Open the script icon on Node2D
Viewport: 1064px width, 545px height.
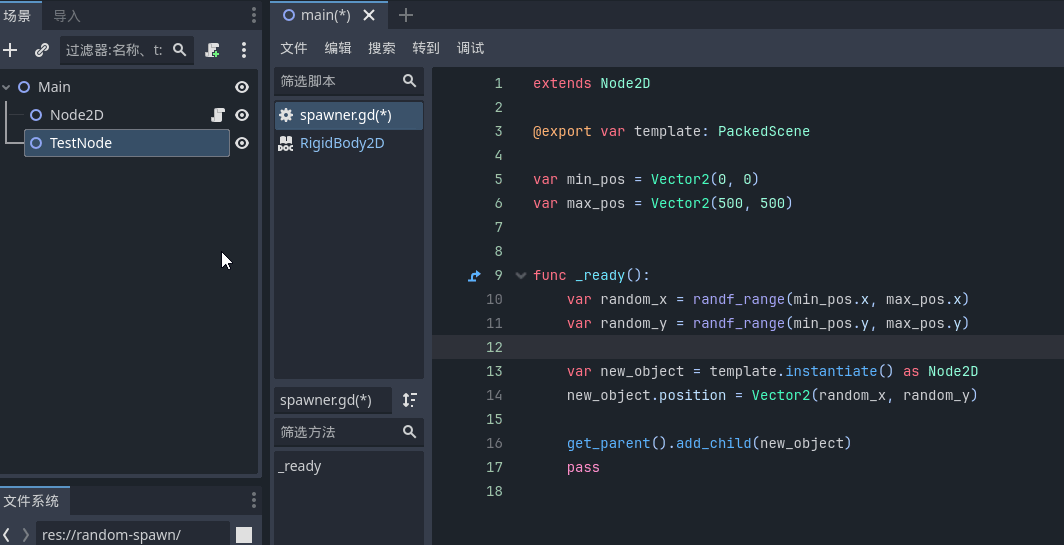coord(218,115)
